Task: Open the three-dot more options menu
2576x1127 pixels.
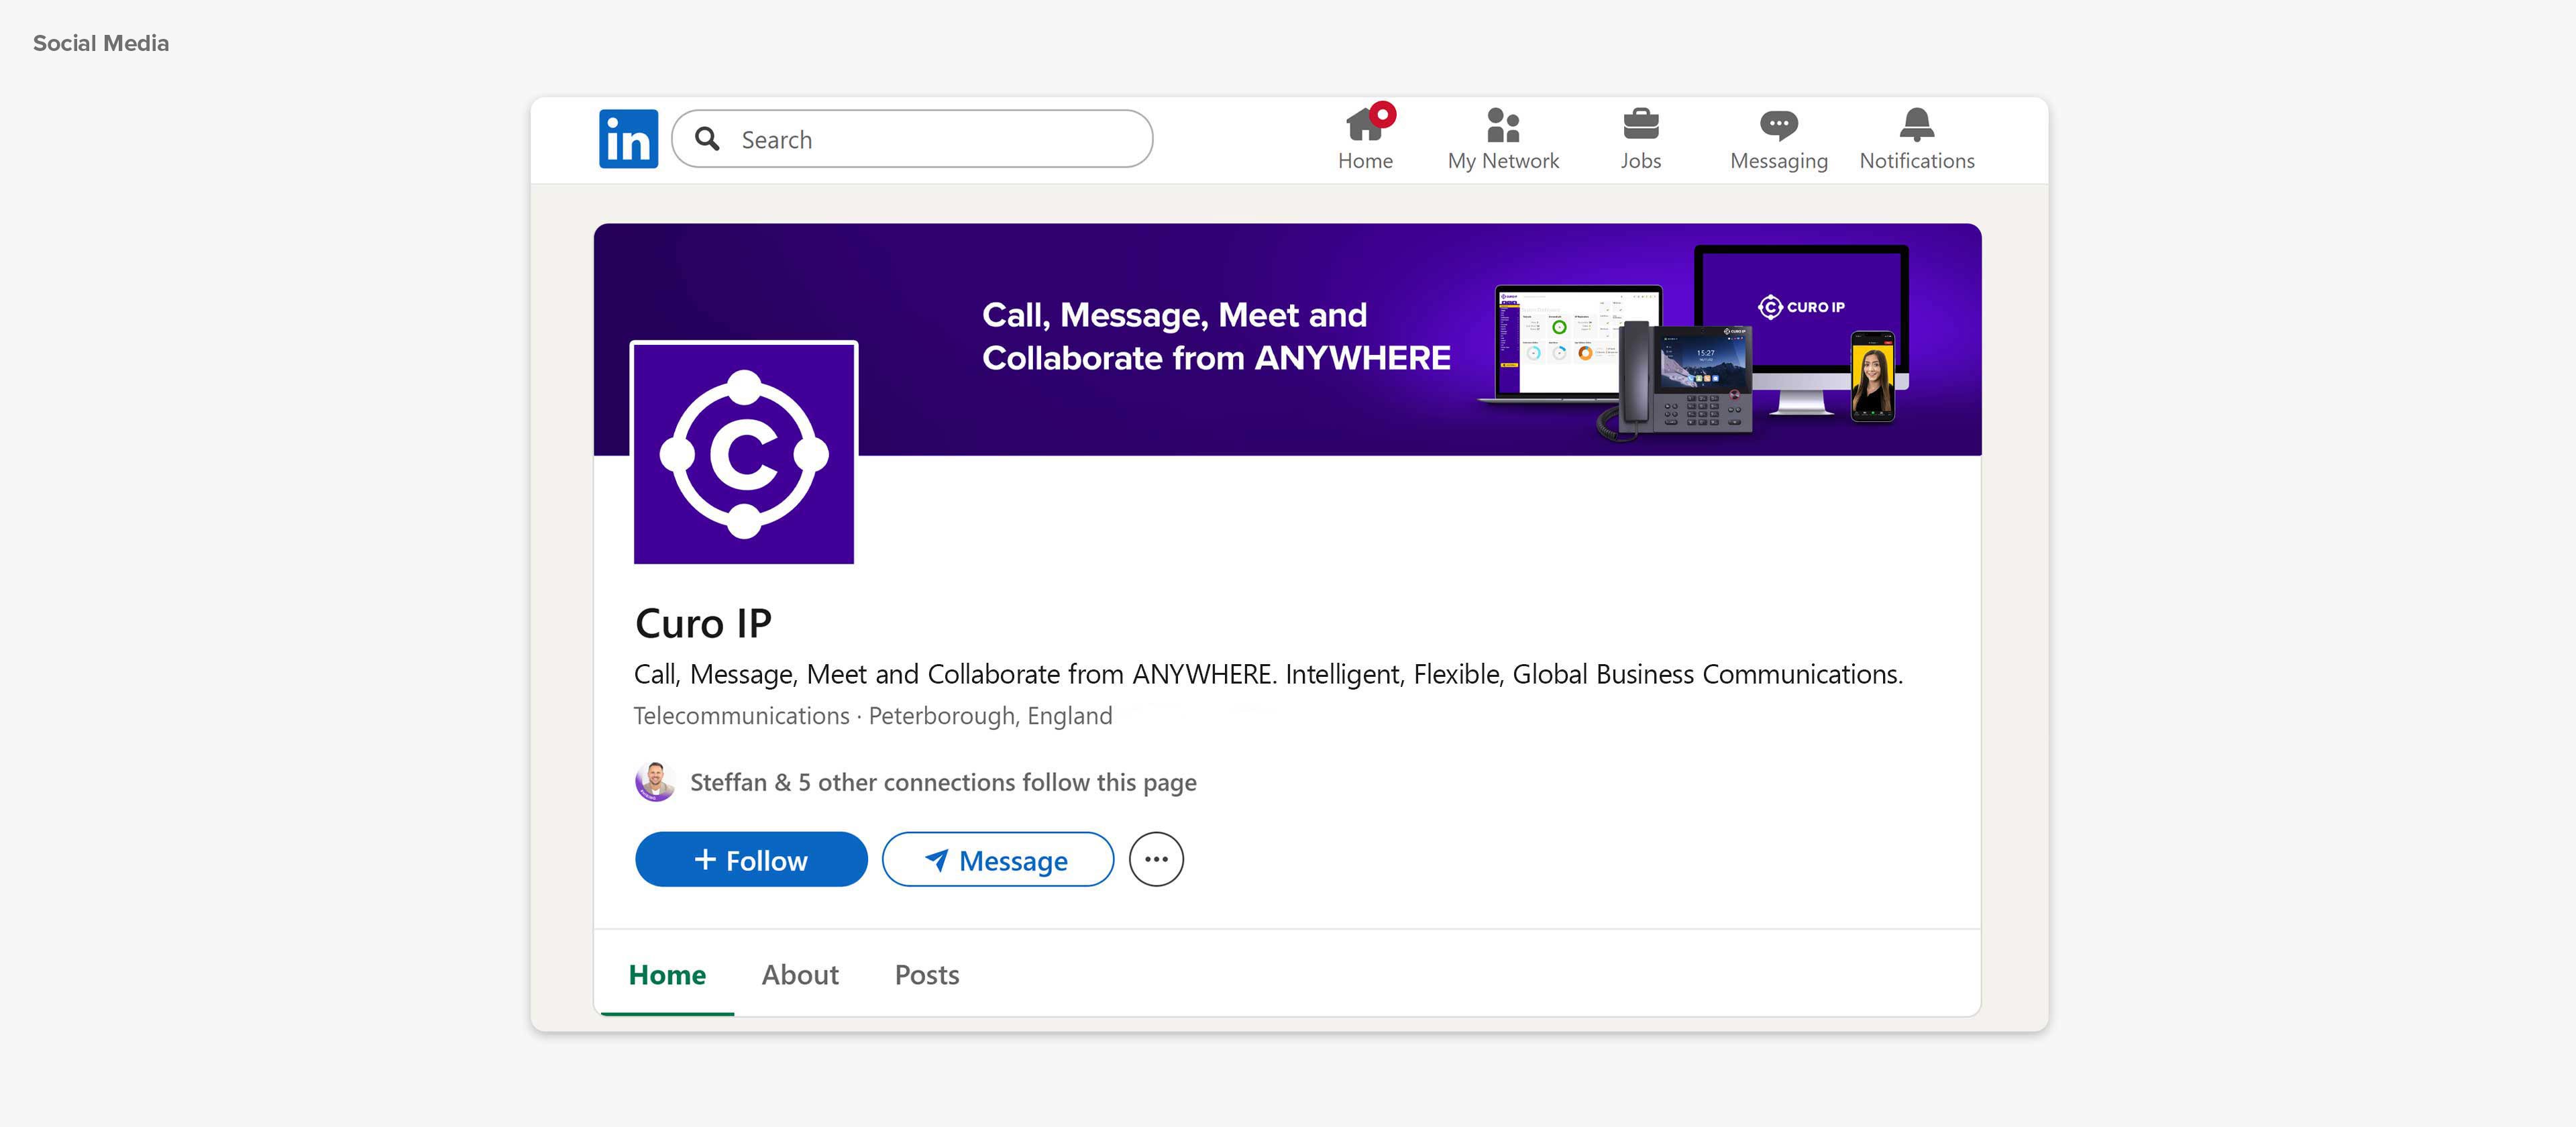Action: (x=1156, y=859)
